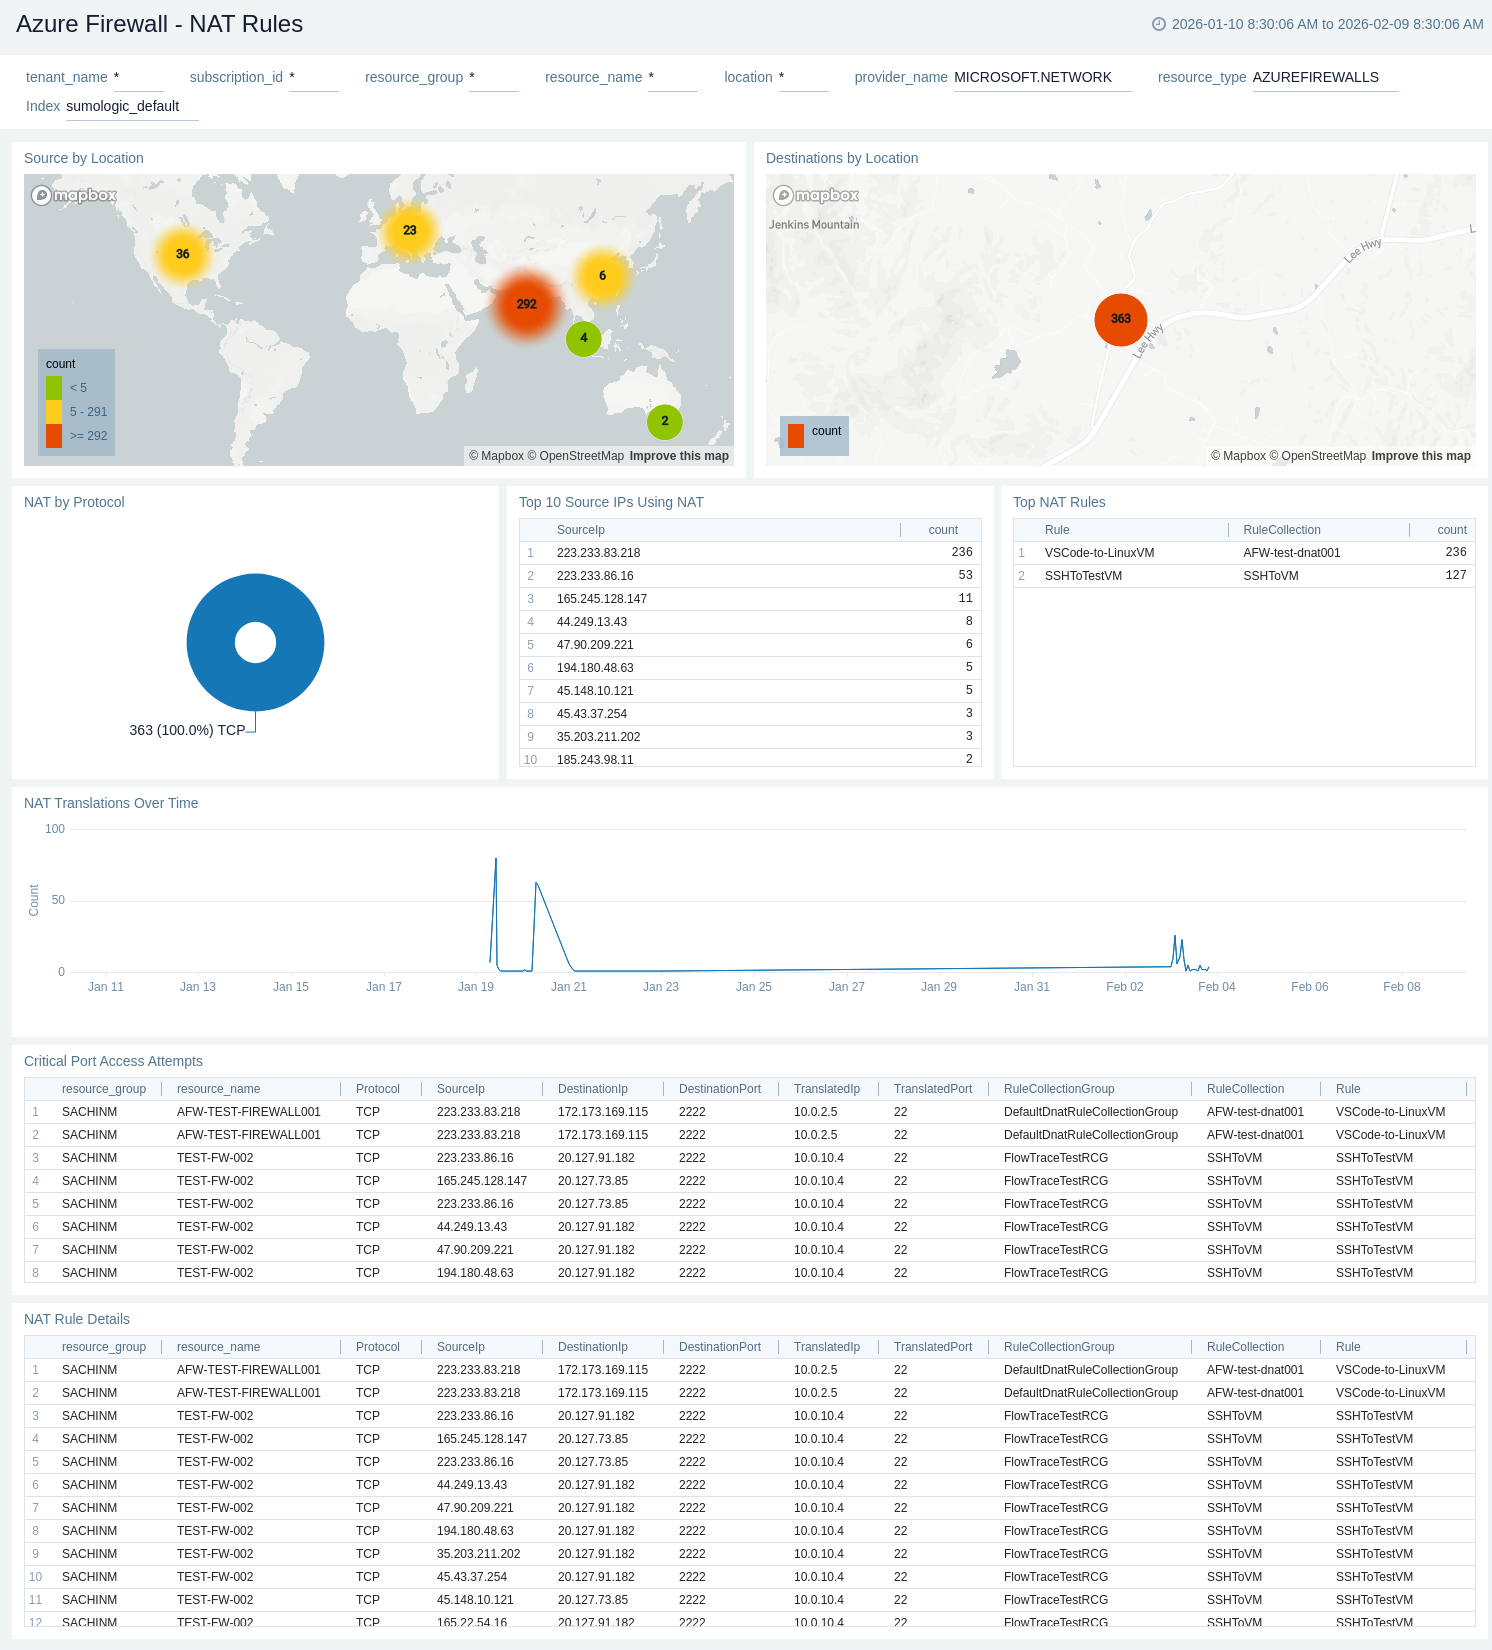Click the time range 2026-01-10 to 2026-02-09
The image size is (1492, 1650).
coord(1327,24)
